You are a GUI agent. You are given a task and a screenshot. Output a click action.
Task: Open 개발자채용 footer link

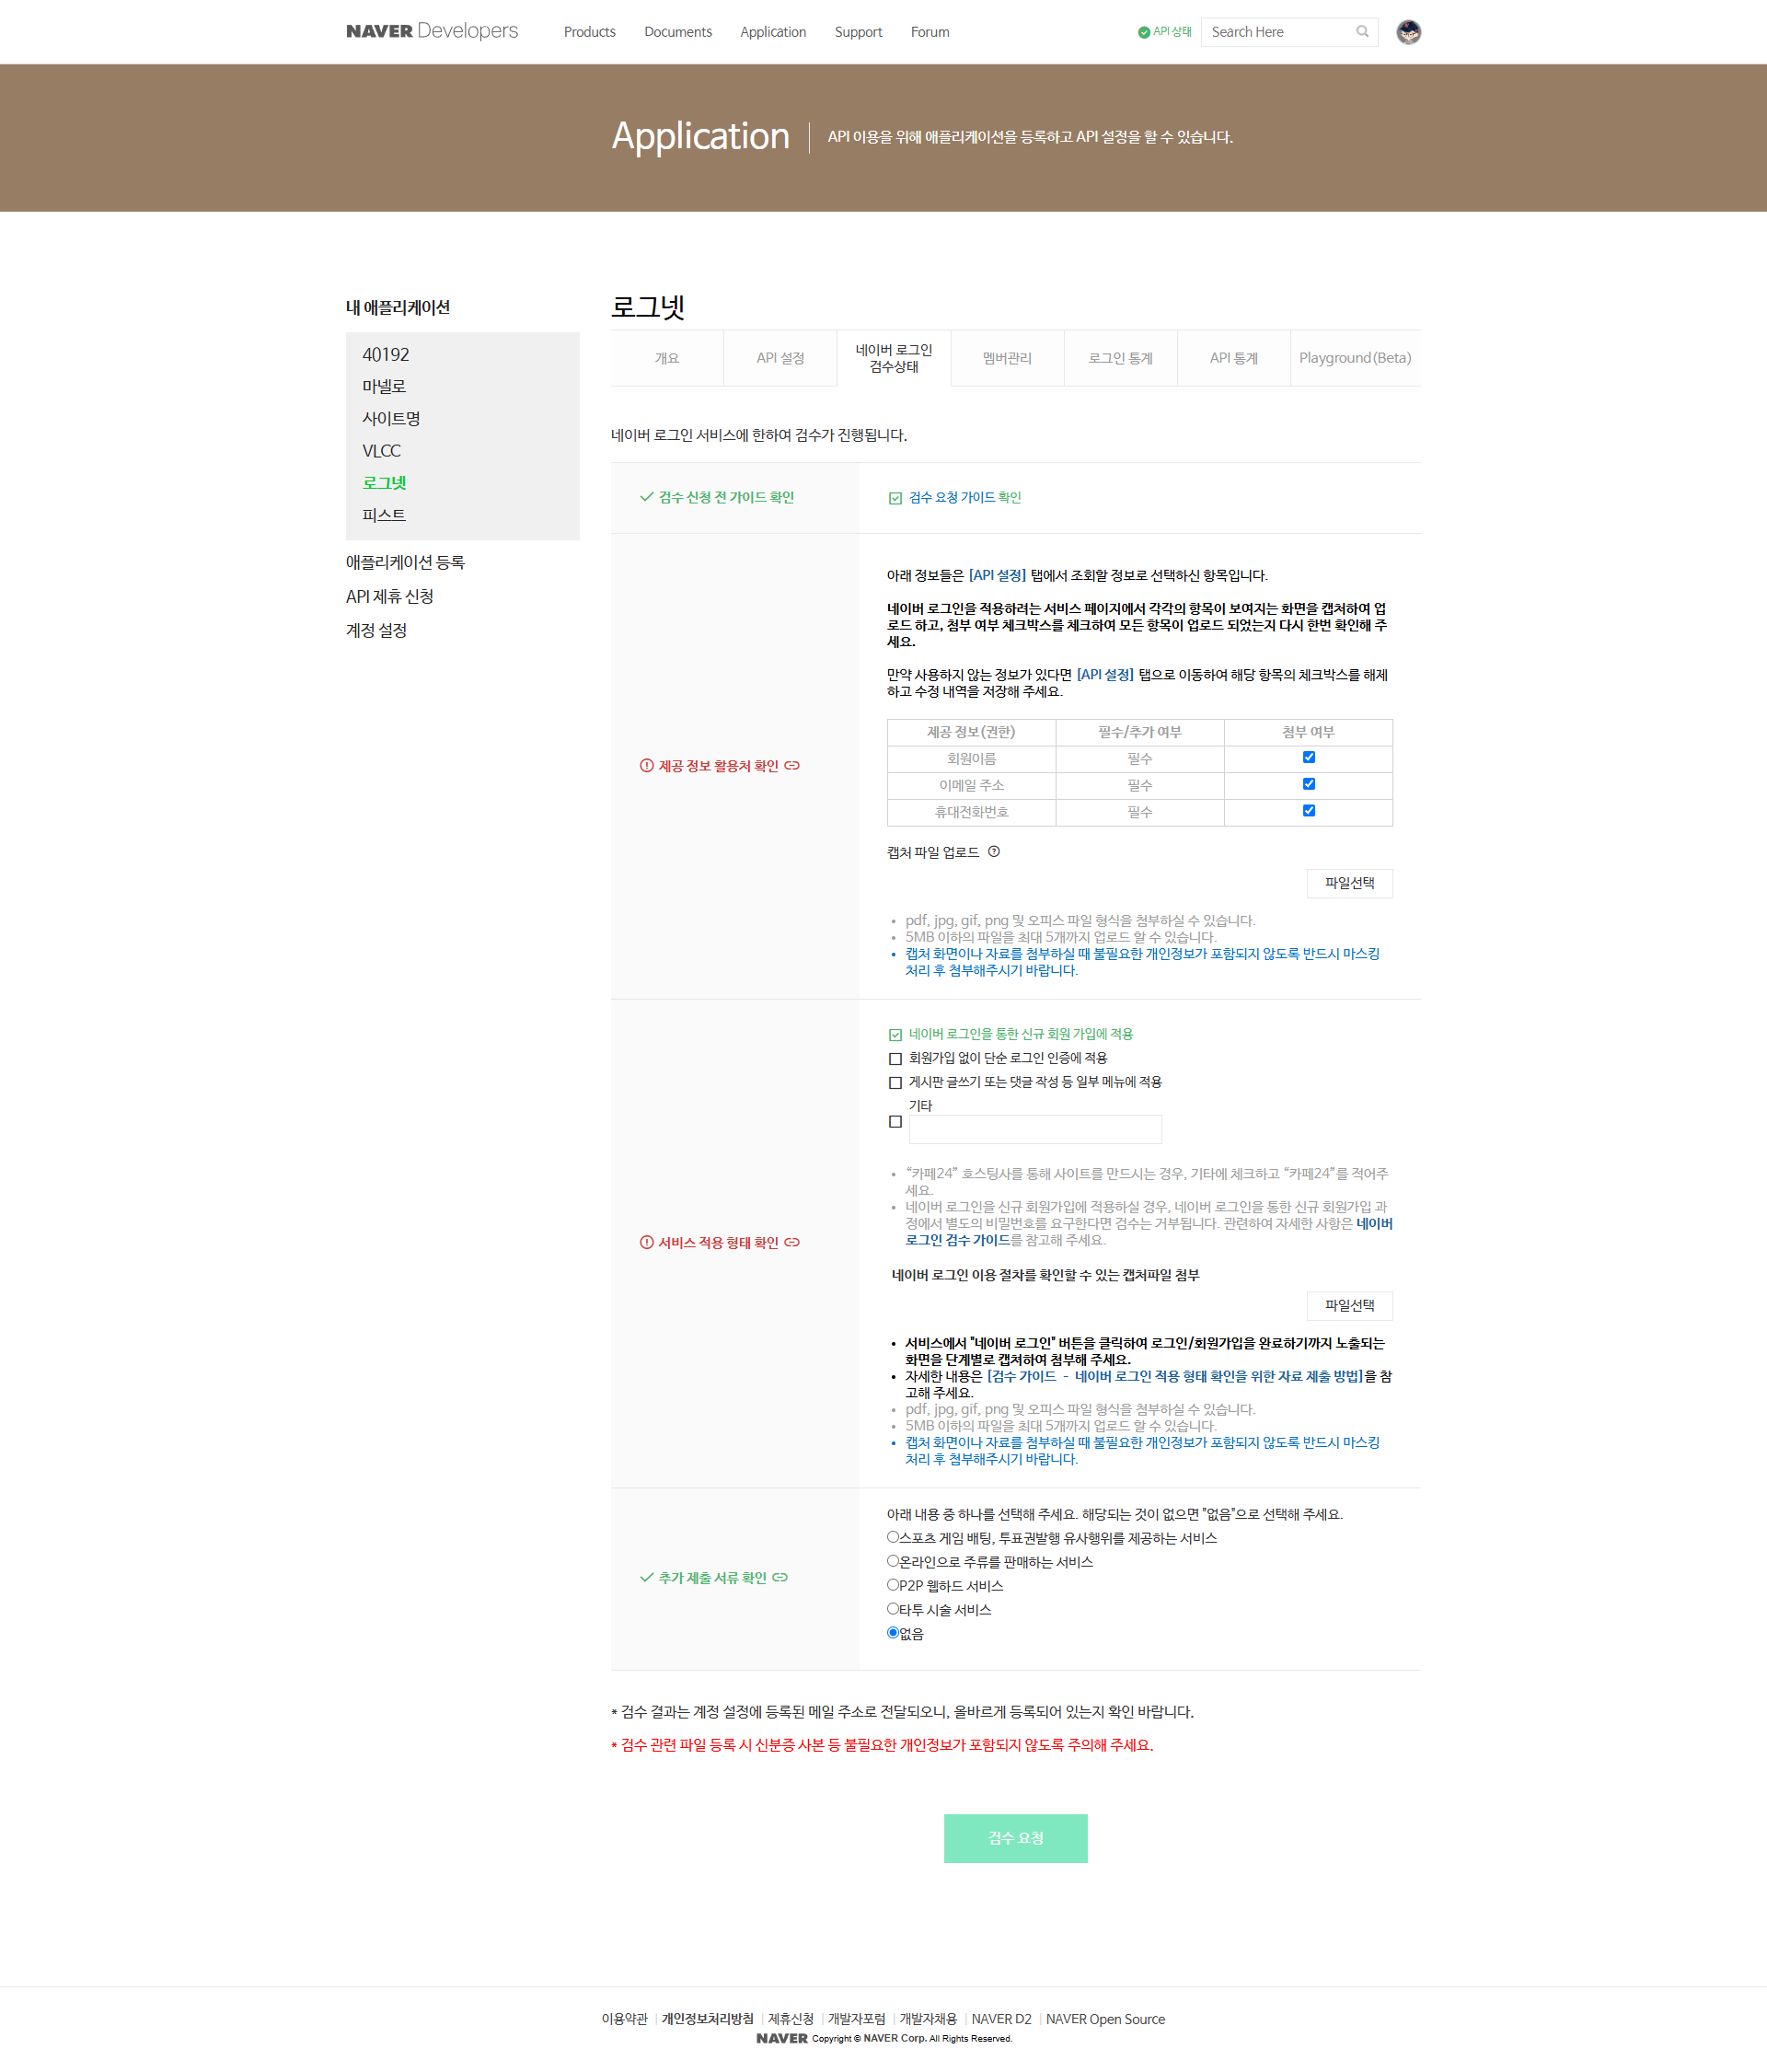(928, 2019)
